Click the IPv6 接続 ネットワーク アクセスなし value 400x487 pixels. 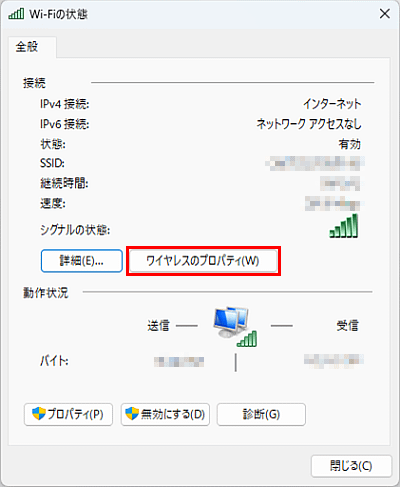pos(309,124)
